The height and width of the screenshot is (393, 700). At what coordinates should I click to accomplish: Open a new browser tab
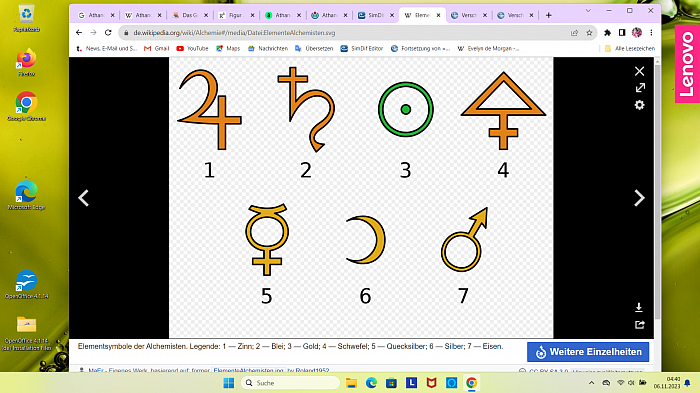coord(549,15)
